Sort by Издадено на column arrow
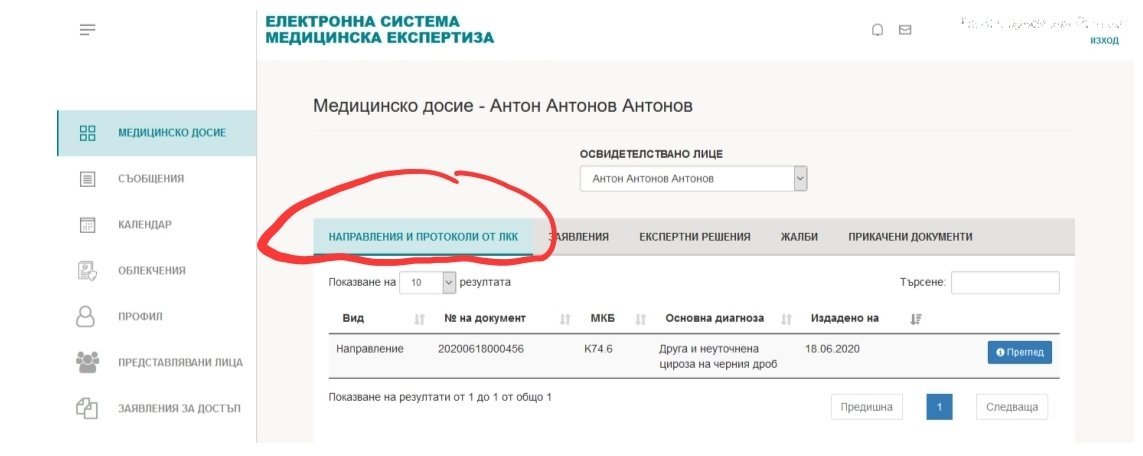This screenshot has width=1143, height=456. tap(916, 319)
